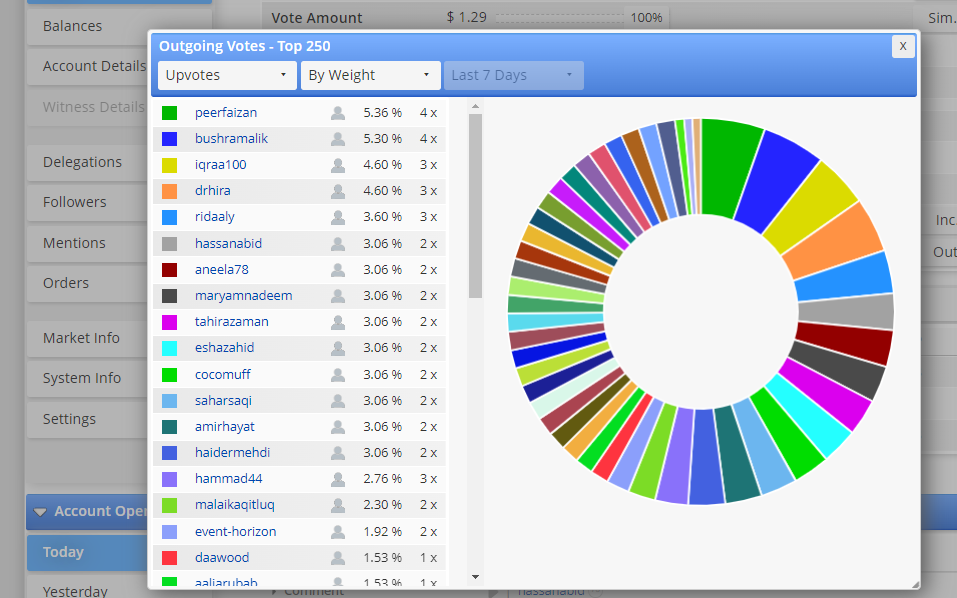This screenshot has height=598, width=957.
Task: Open the Delegations sidebar item
Action: coord(88,162)
